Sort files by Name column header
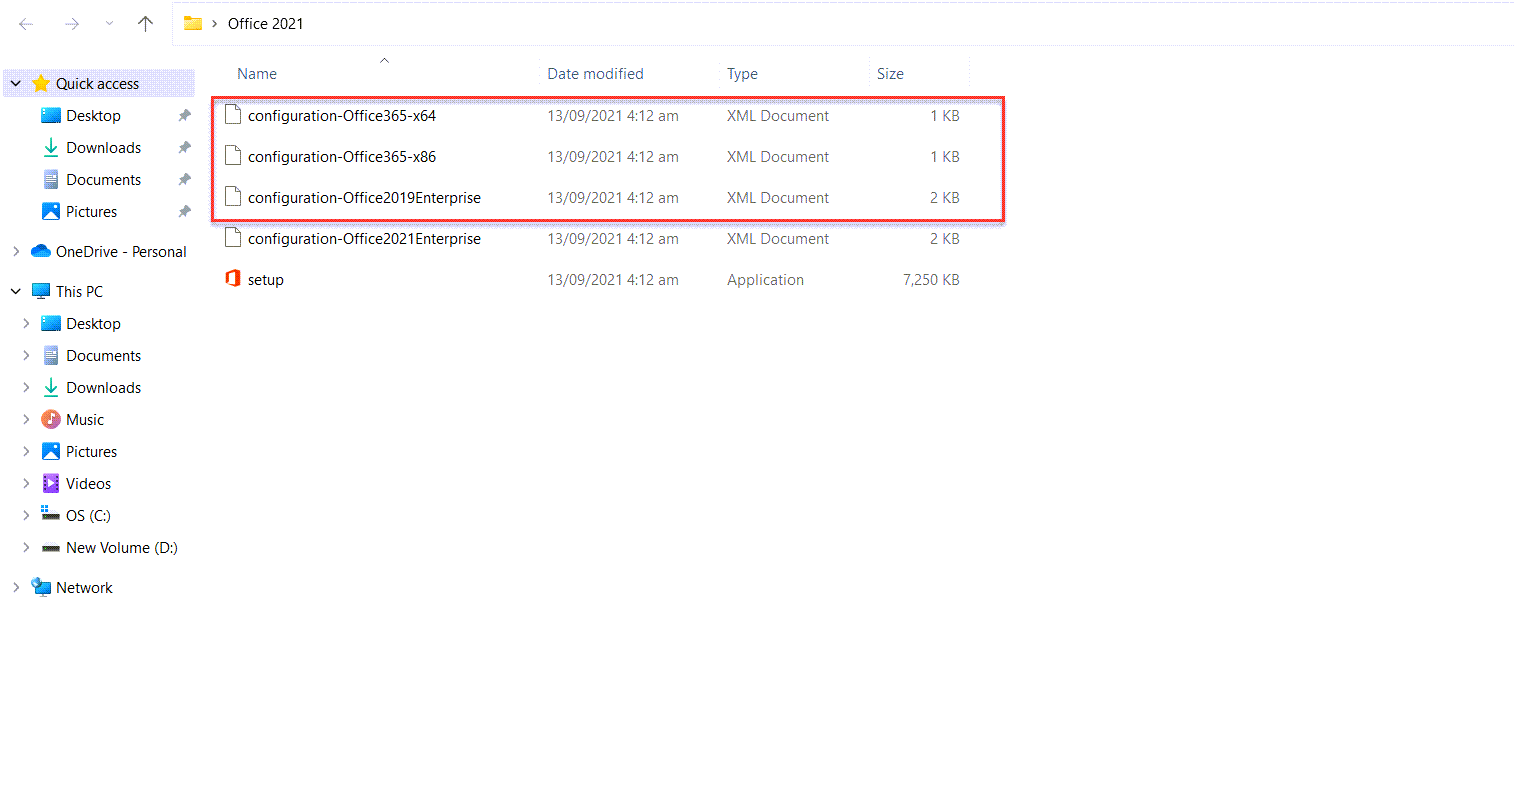This screenshot has height=786, width=1514. point(257,74)
